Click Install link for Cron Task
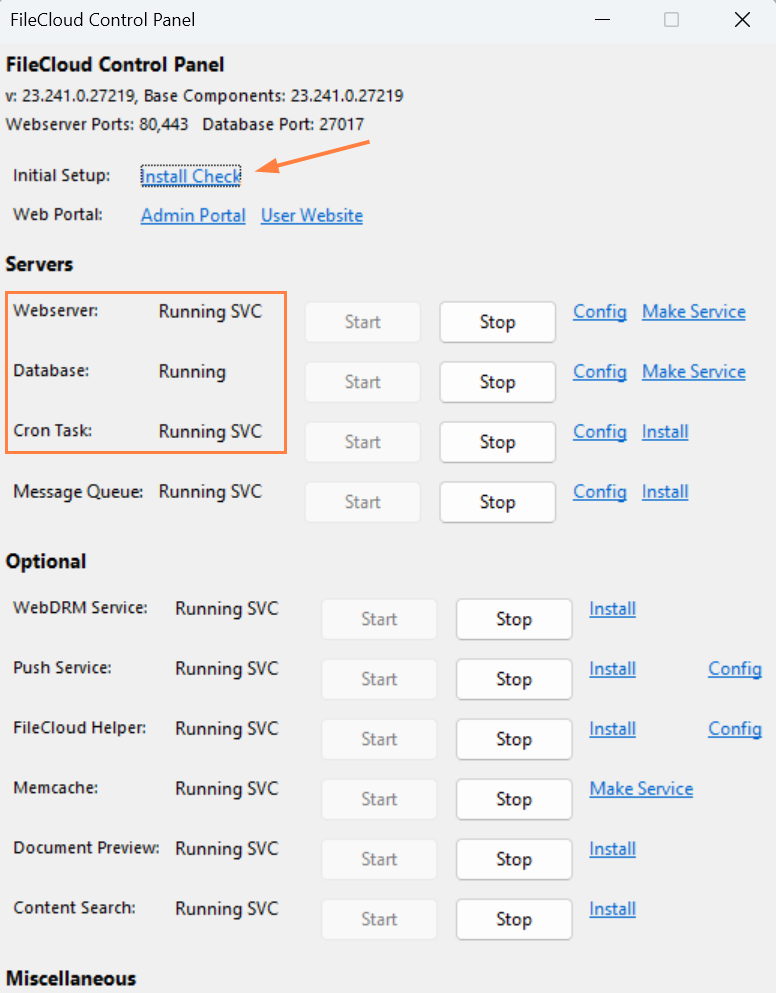The height and width of the screenshot is (993, 776). (x=665, y=431)
